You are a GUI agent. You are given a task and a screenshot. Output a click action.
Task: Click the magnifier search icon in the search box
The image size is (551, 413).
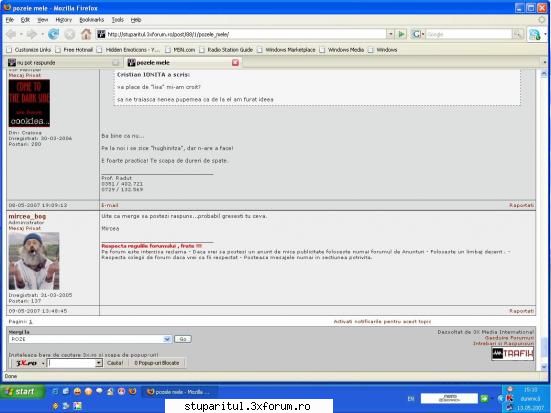(x=517, y=34)
